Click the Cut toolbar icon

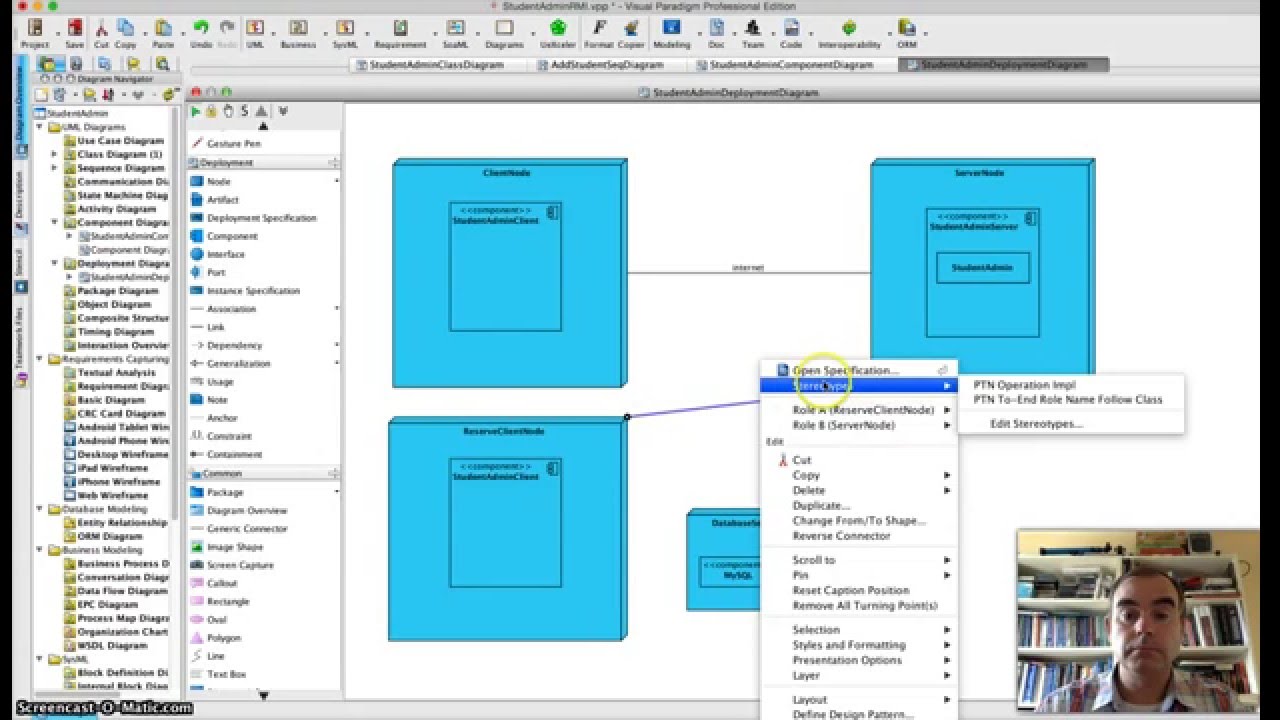coord(101,33)
